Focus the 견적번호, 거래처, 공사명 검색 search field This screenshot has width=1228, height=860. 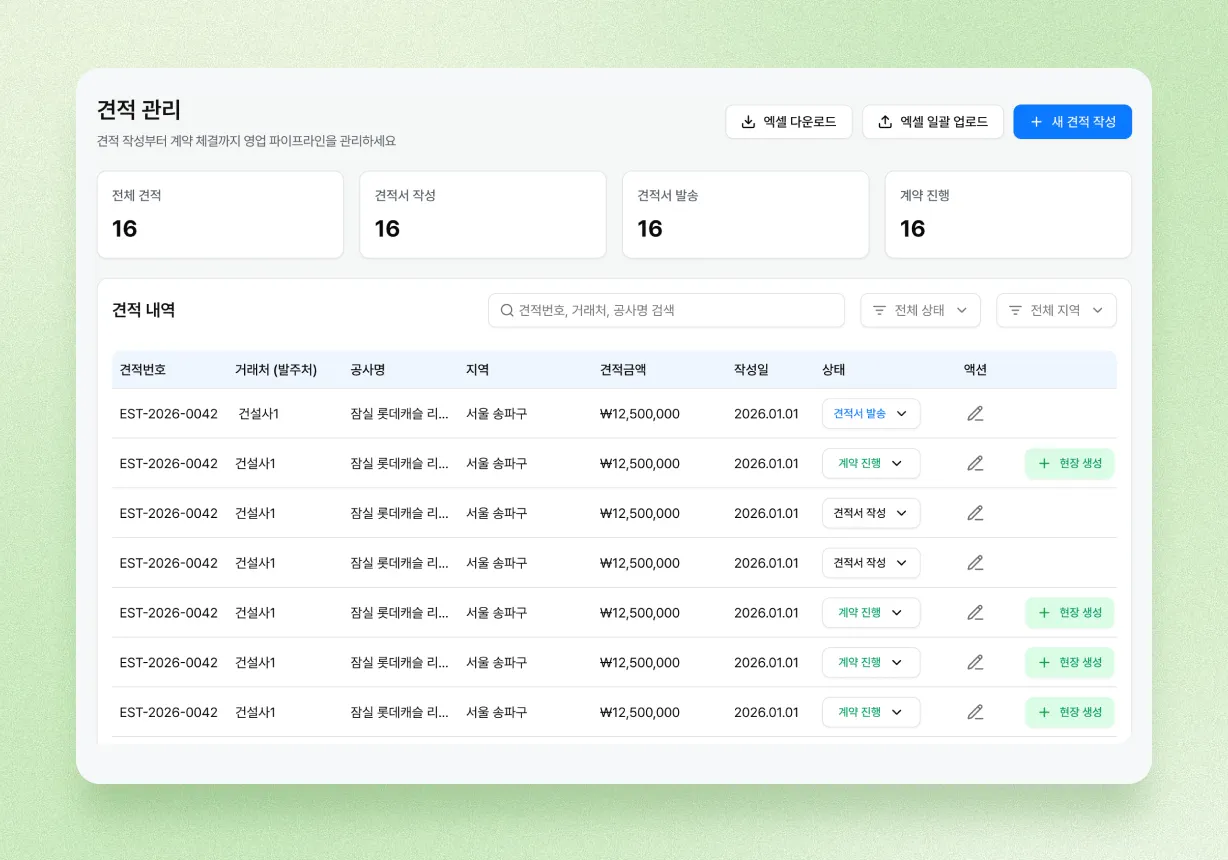point(666,310)
